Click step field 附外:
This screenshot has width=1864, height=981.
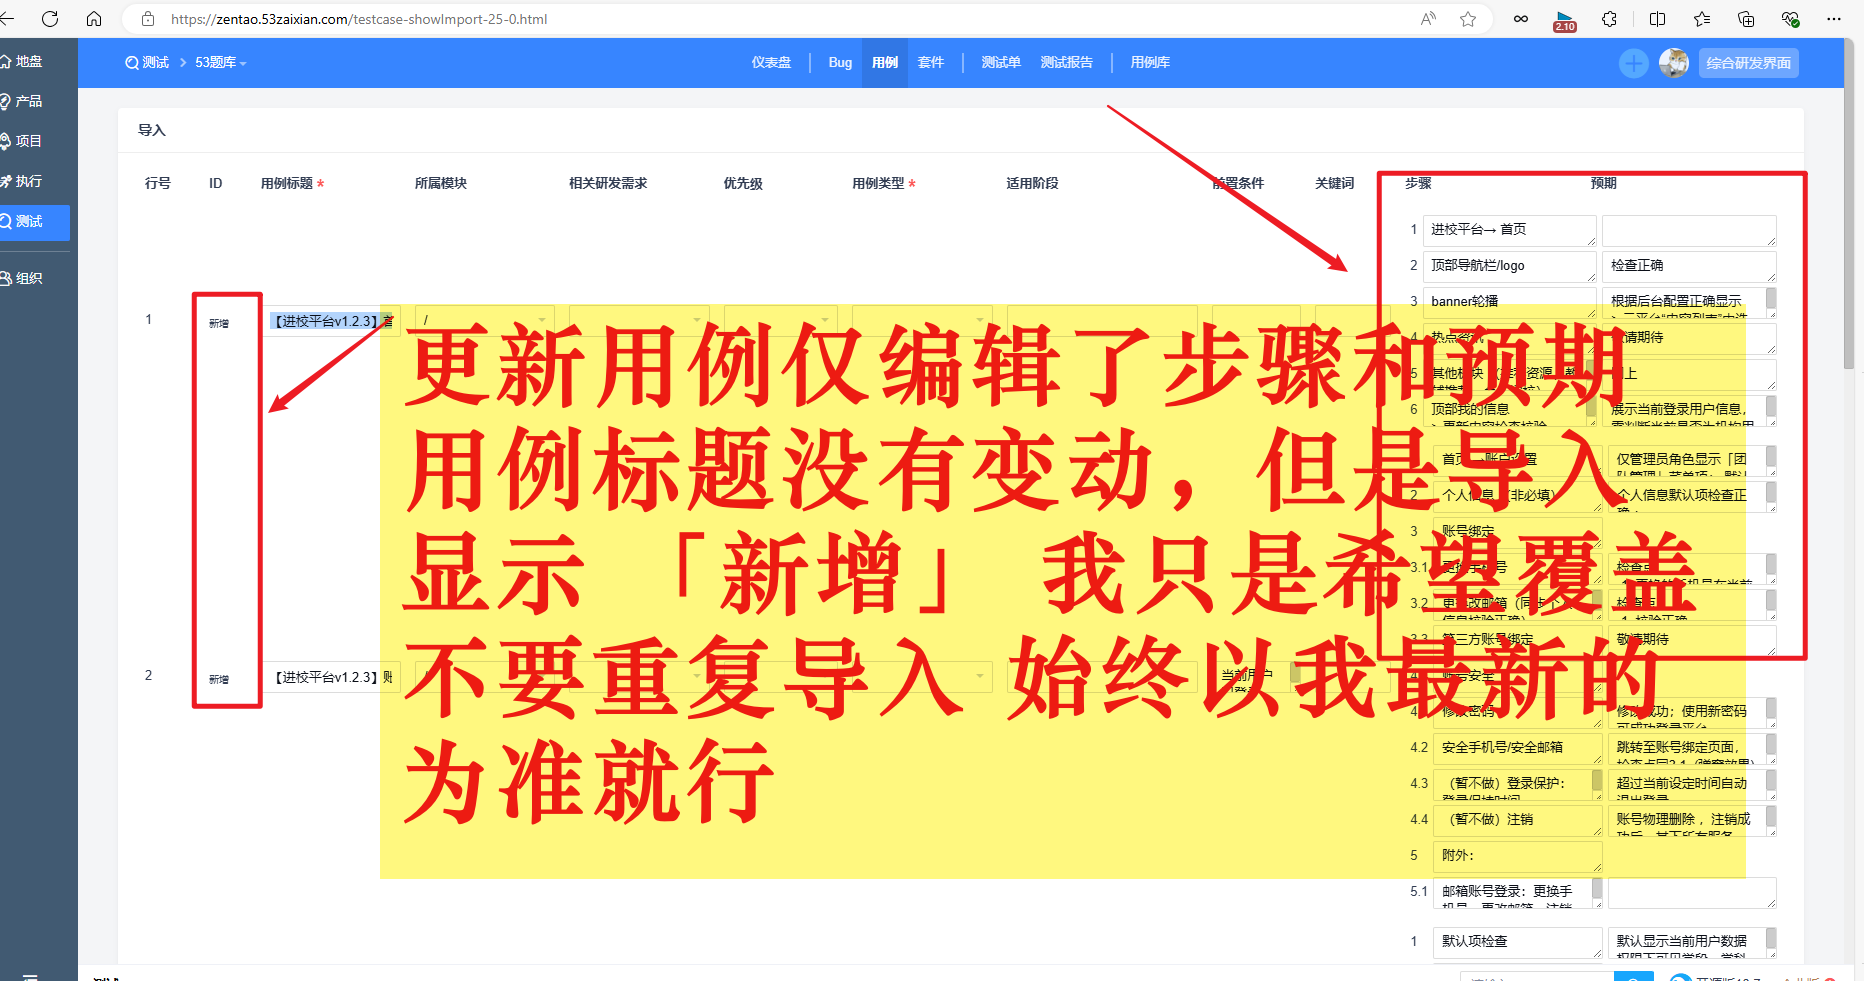click(1518, 856)
